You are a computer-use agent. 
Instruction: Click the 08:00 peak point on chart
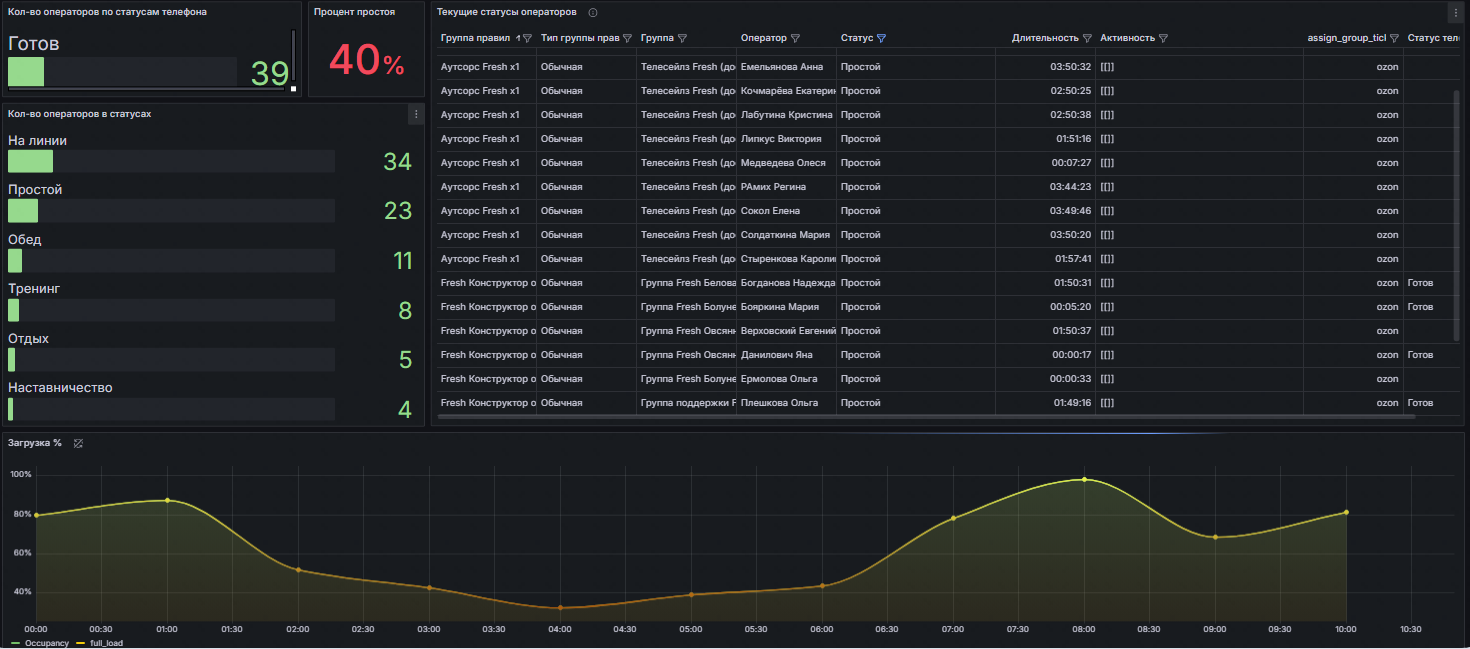(x=1084, y=479)
